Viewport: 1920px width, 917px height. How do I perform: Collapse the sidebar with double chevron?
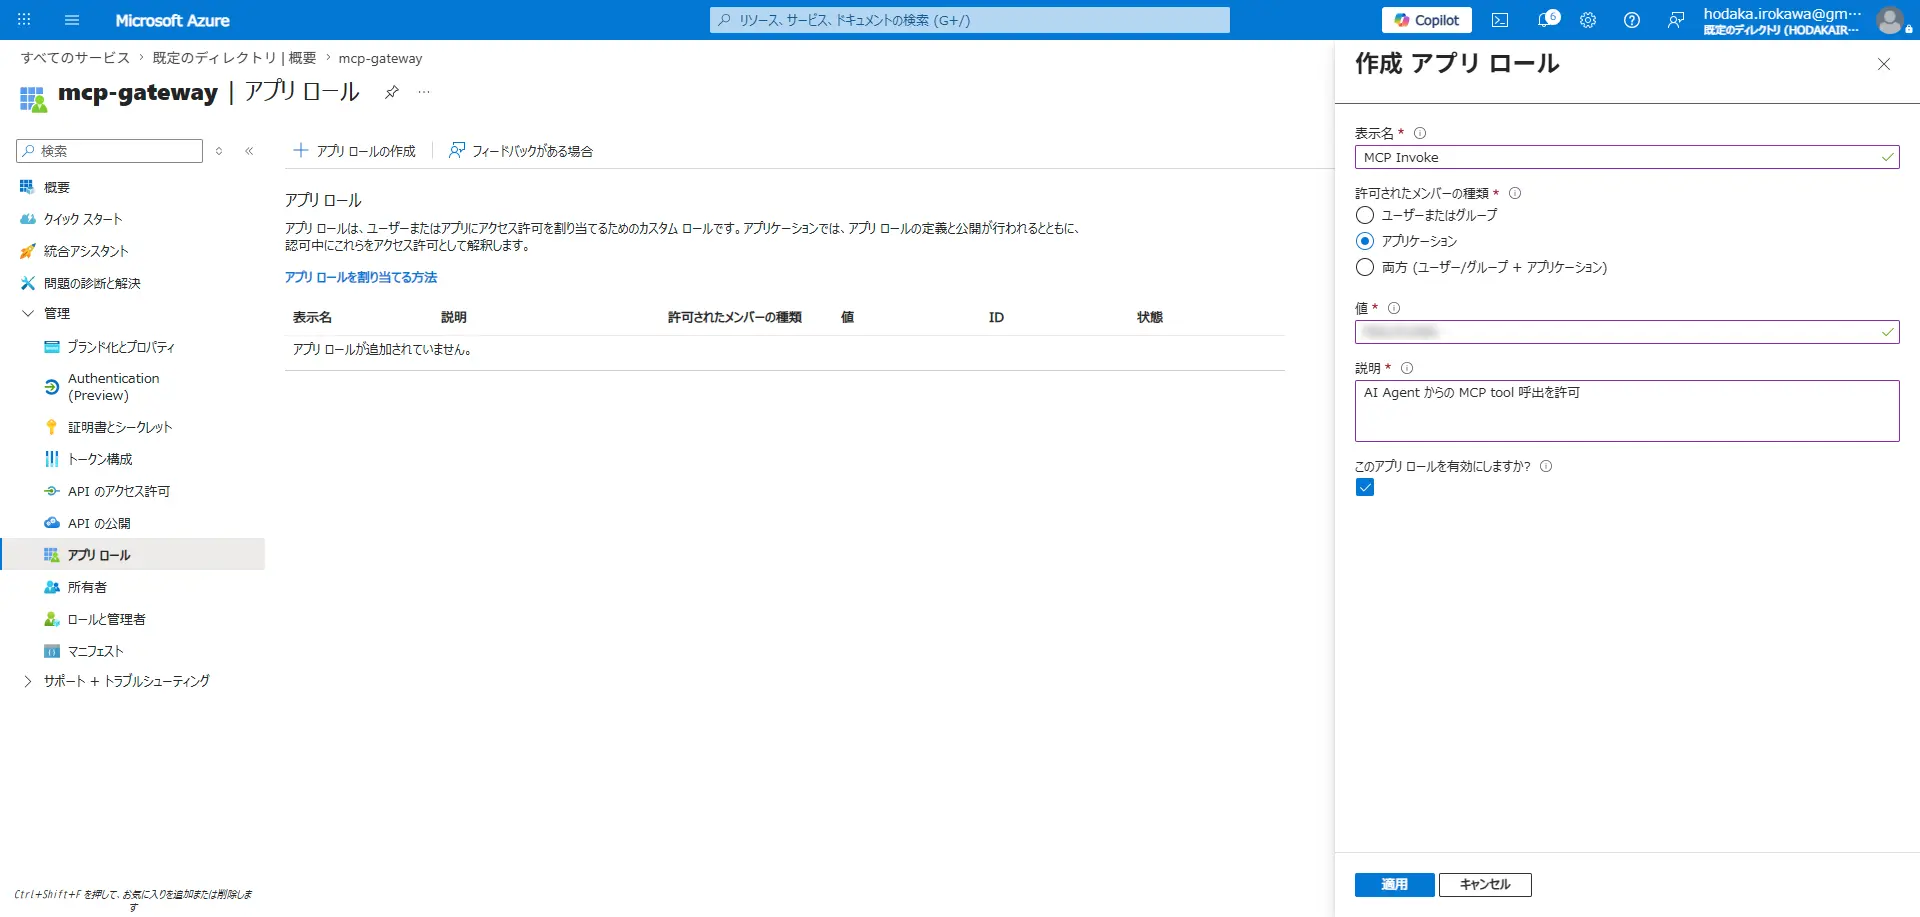[249, 151]
